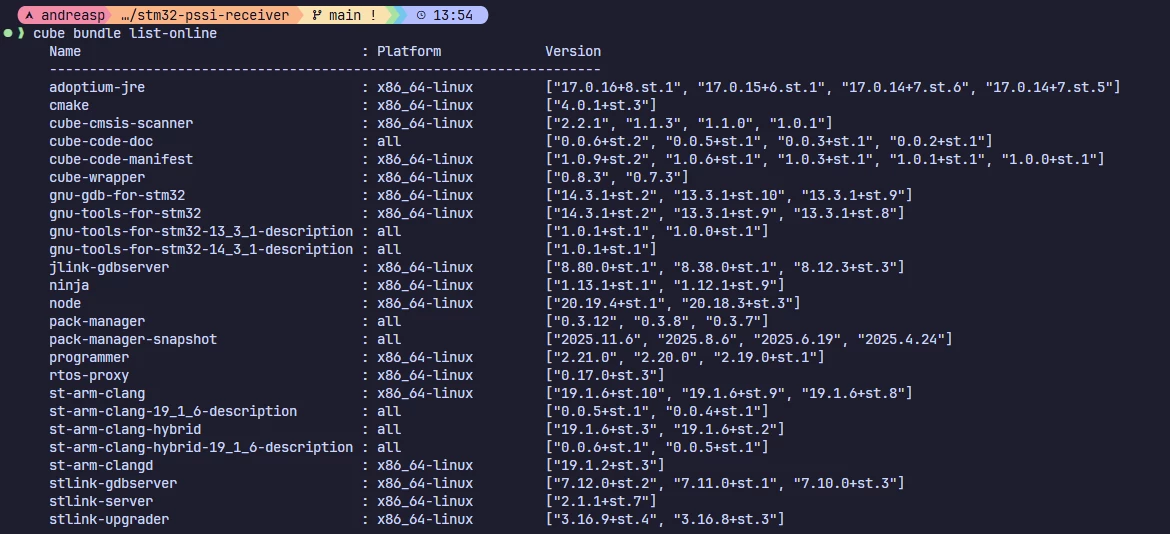The image size is (1170, 534).
Task: Click gnu-tools-for-stm32-14_3_1-description row name
Action: [x=201, y=249]
